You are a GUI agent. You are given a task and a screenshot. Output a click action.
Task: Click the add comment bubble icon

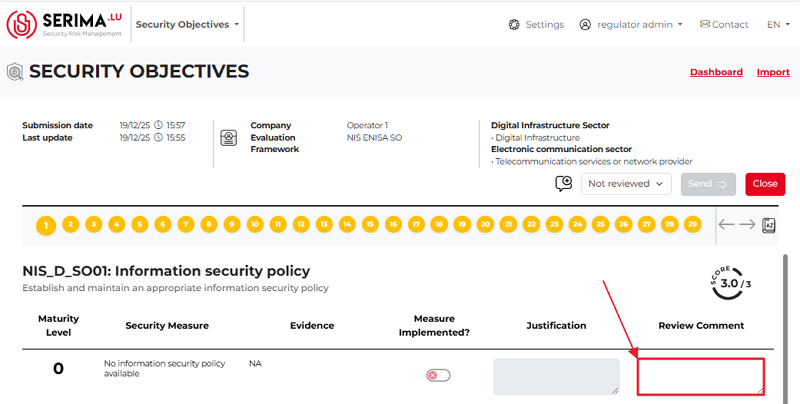564,184
